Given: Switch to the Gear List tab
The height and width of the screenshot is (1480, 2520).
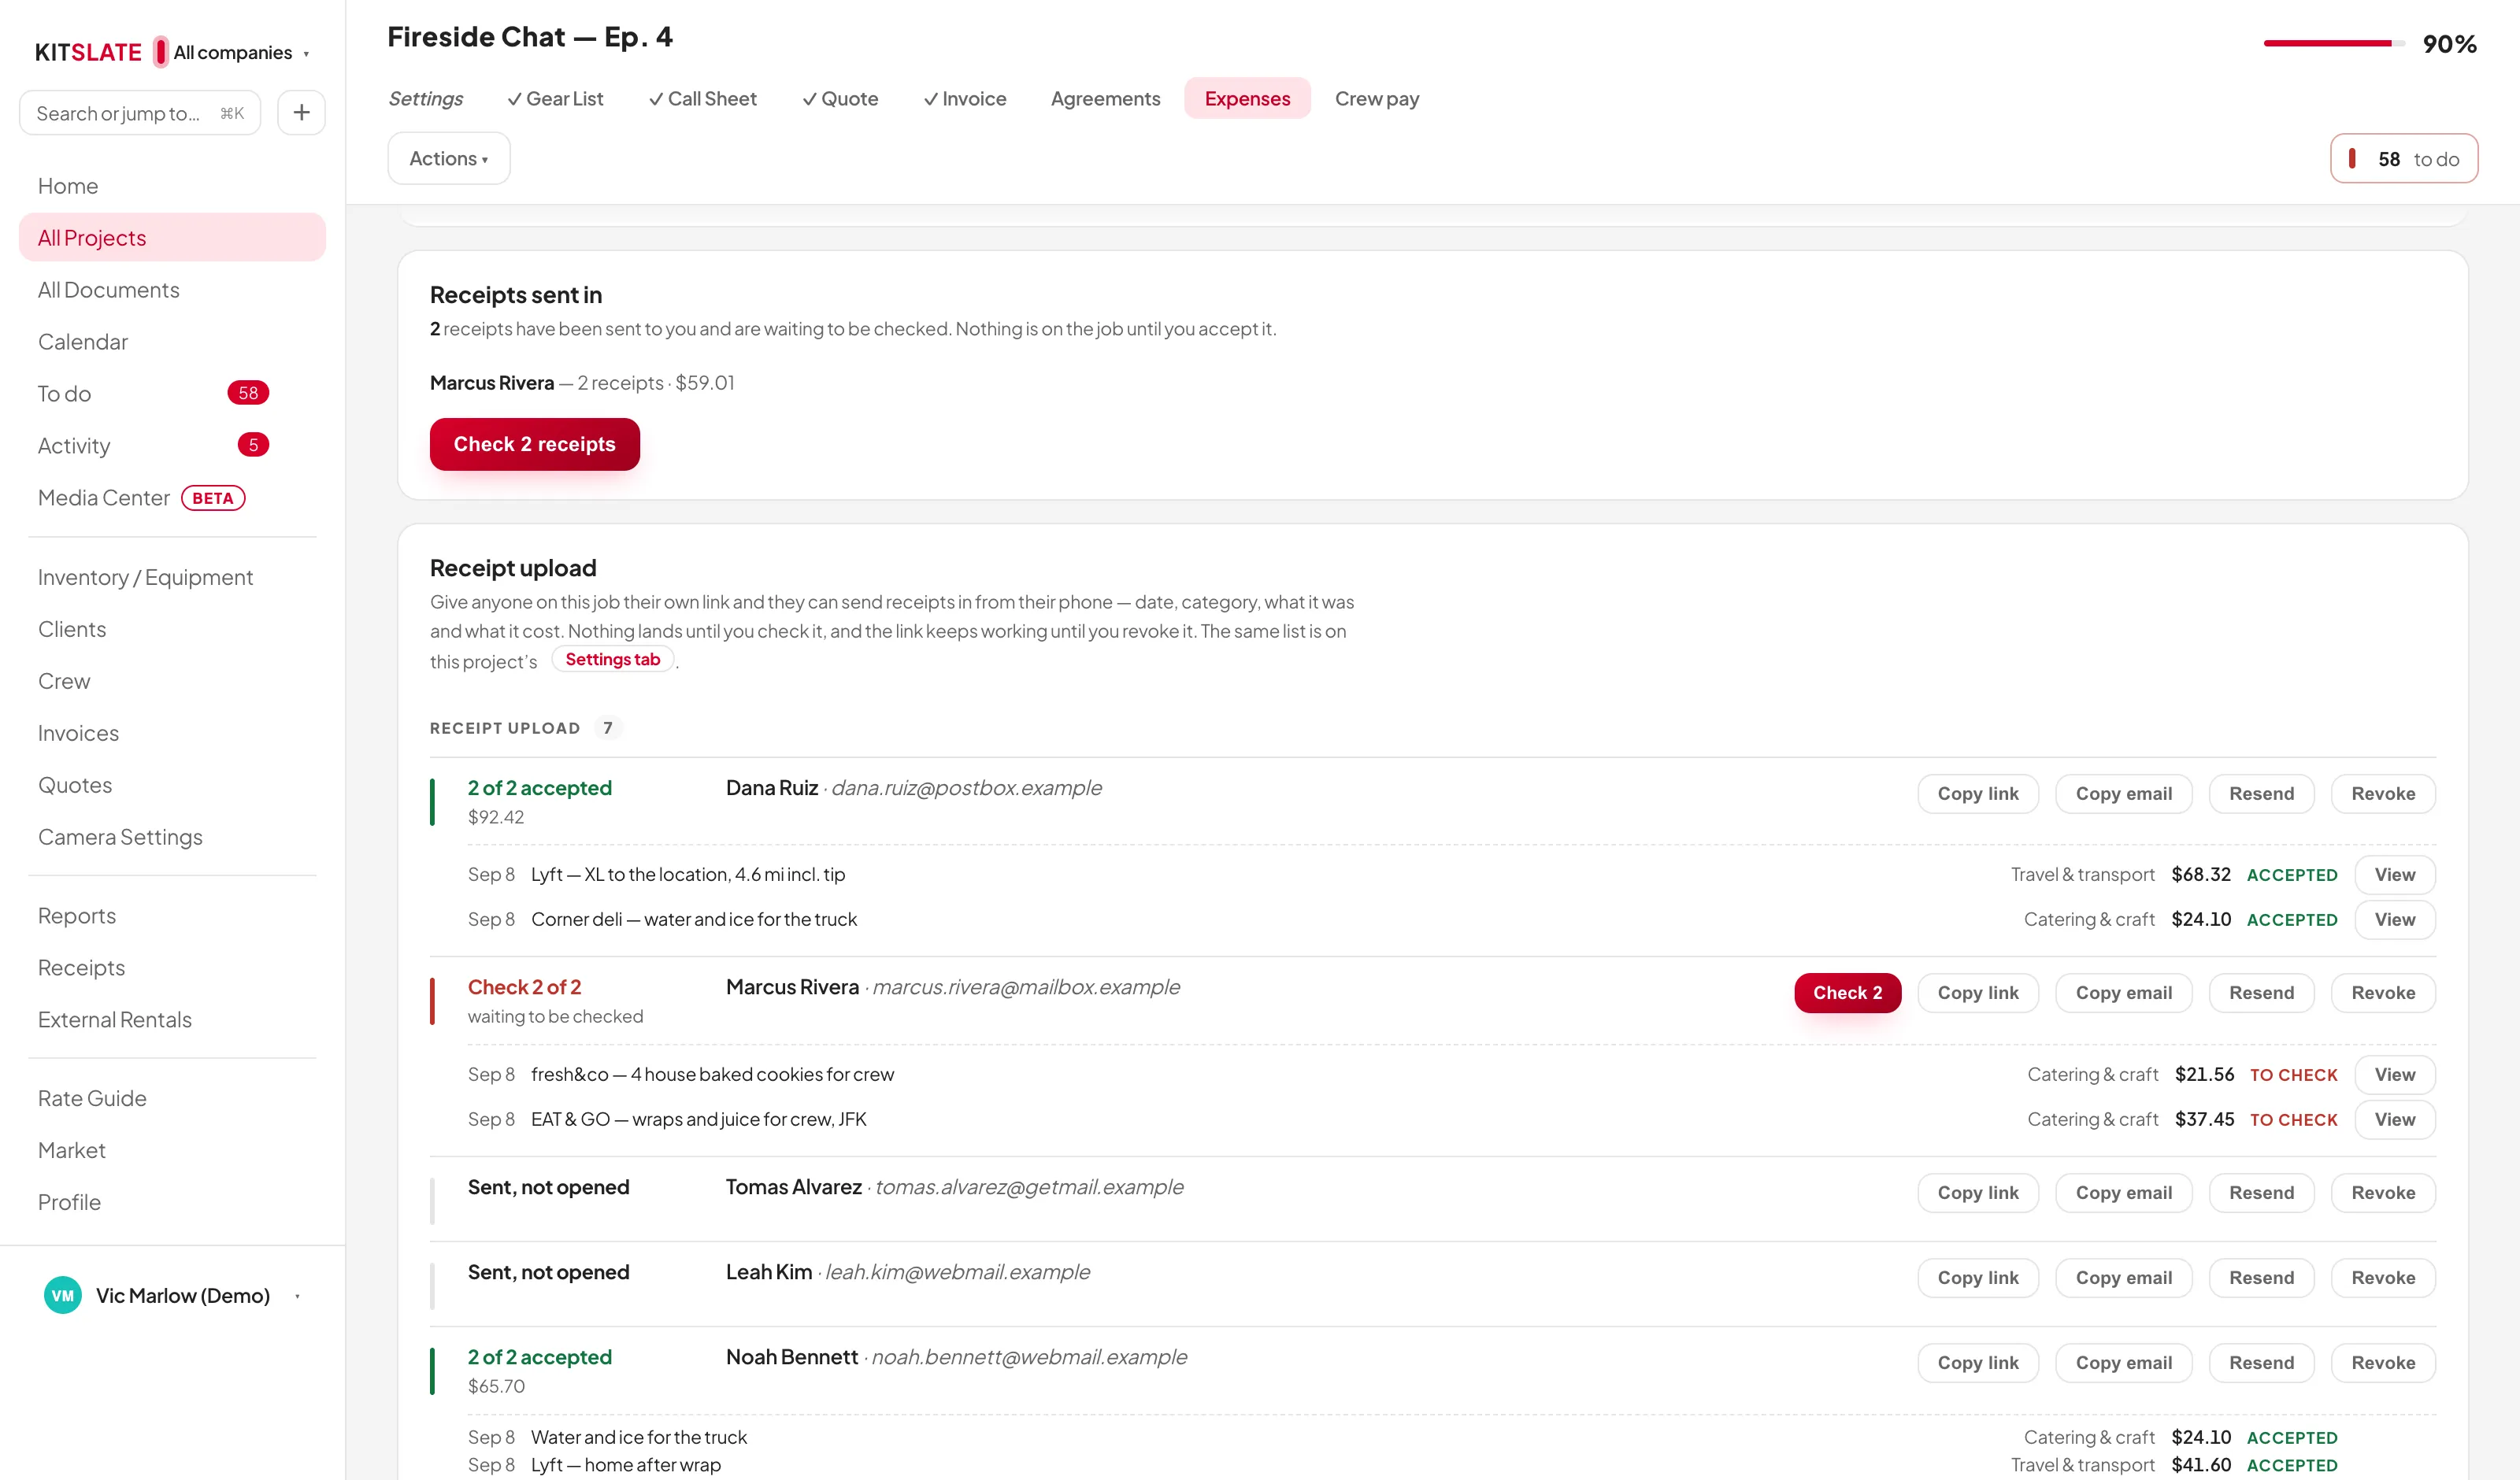Looking at the screenshot, I should pyautogui.click(x=555, y=98).
